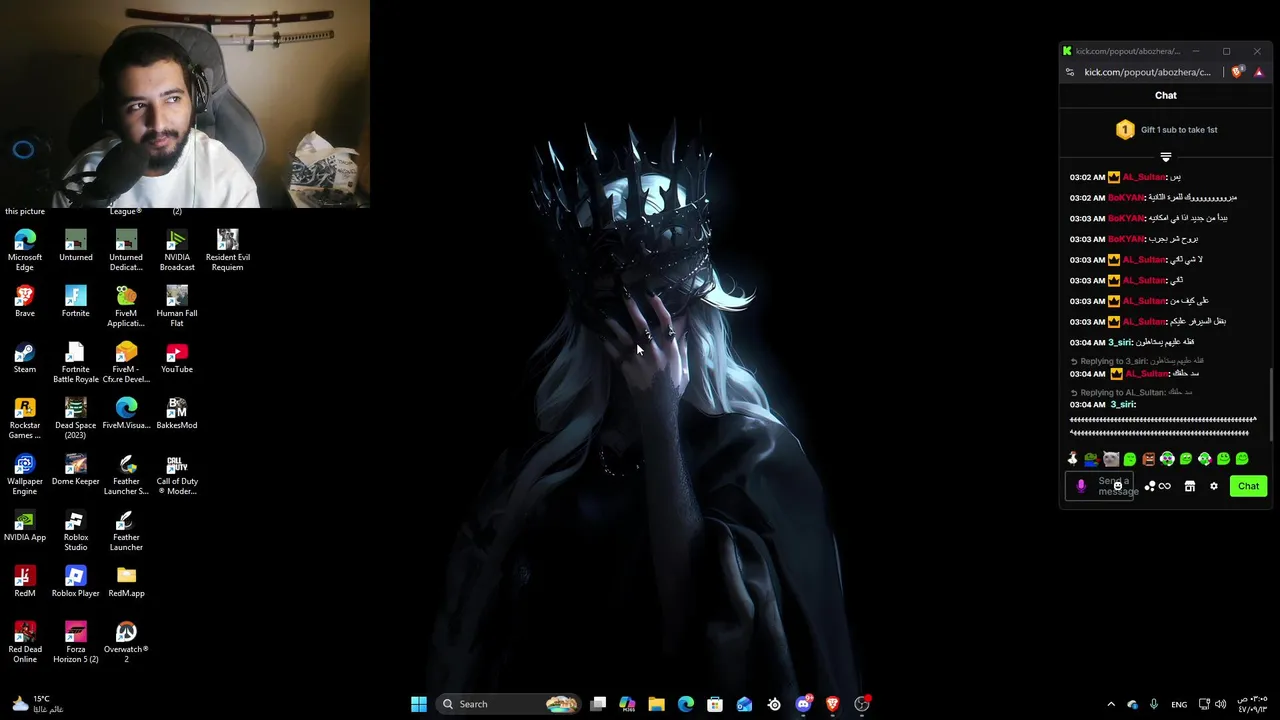Click AL_Sultan username on the 03:02 message
Screen dimensions: 1280x720
coord(1144,177)
